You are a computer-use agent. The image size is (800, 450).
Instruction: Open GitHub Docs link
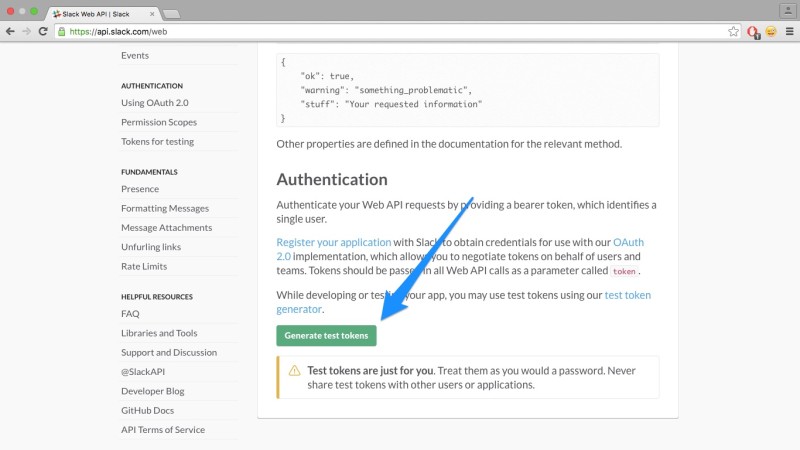pyautogui.click(x=147, y=411)
